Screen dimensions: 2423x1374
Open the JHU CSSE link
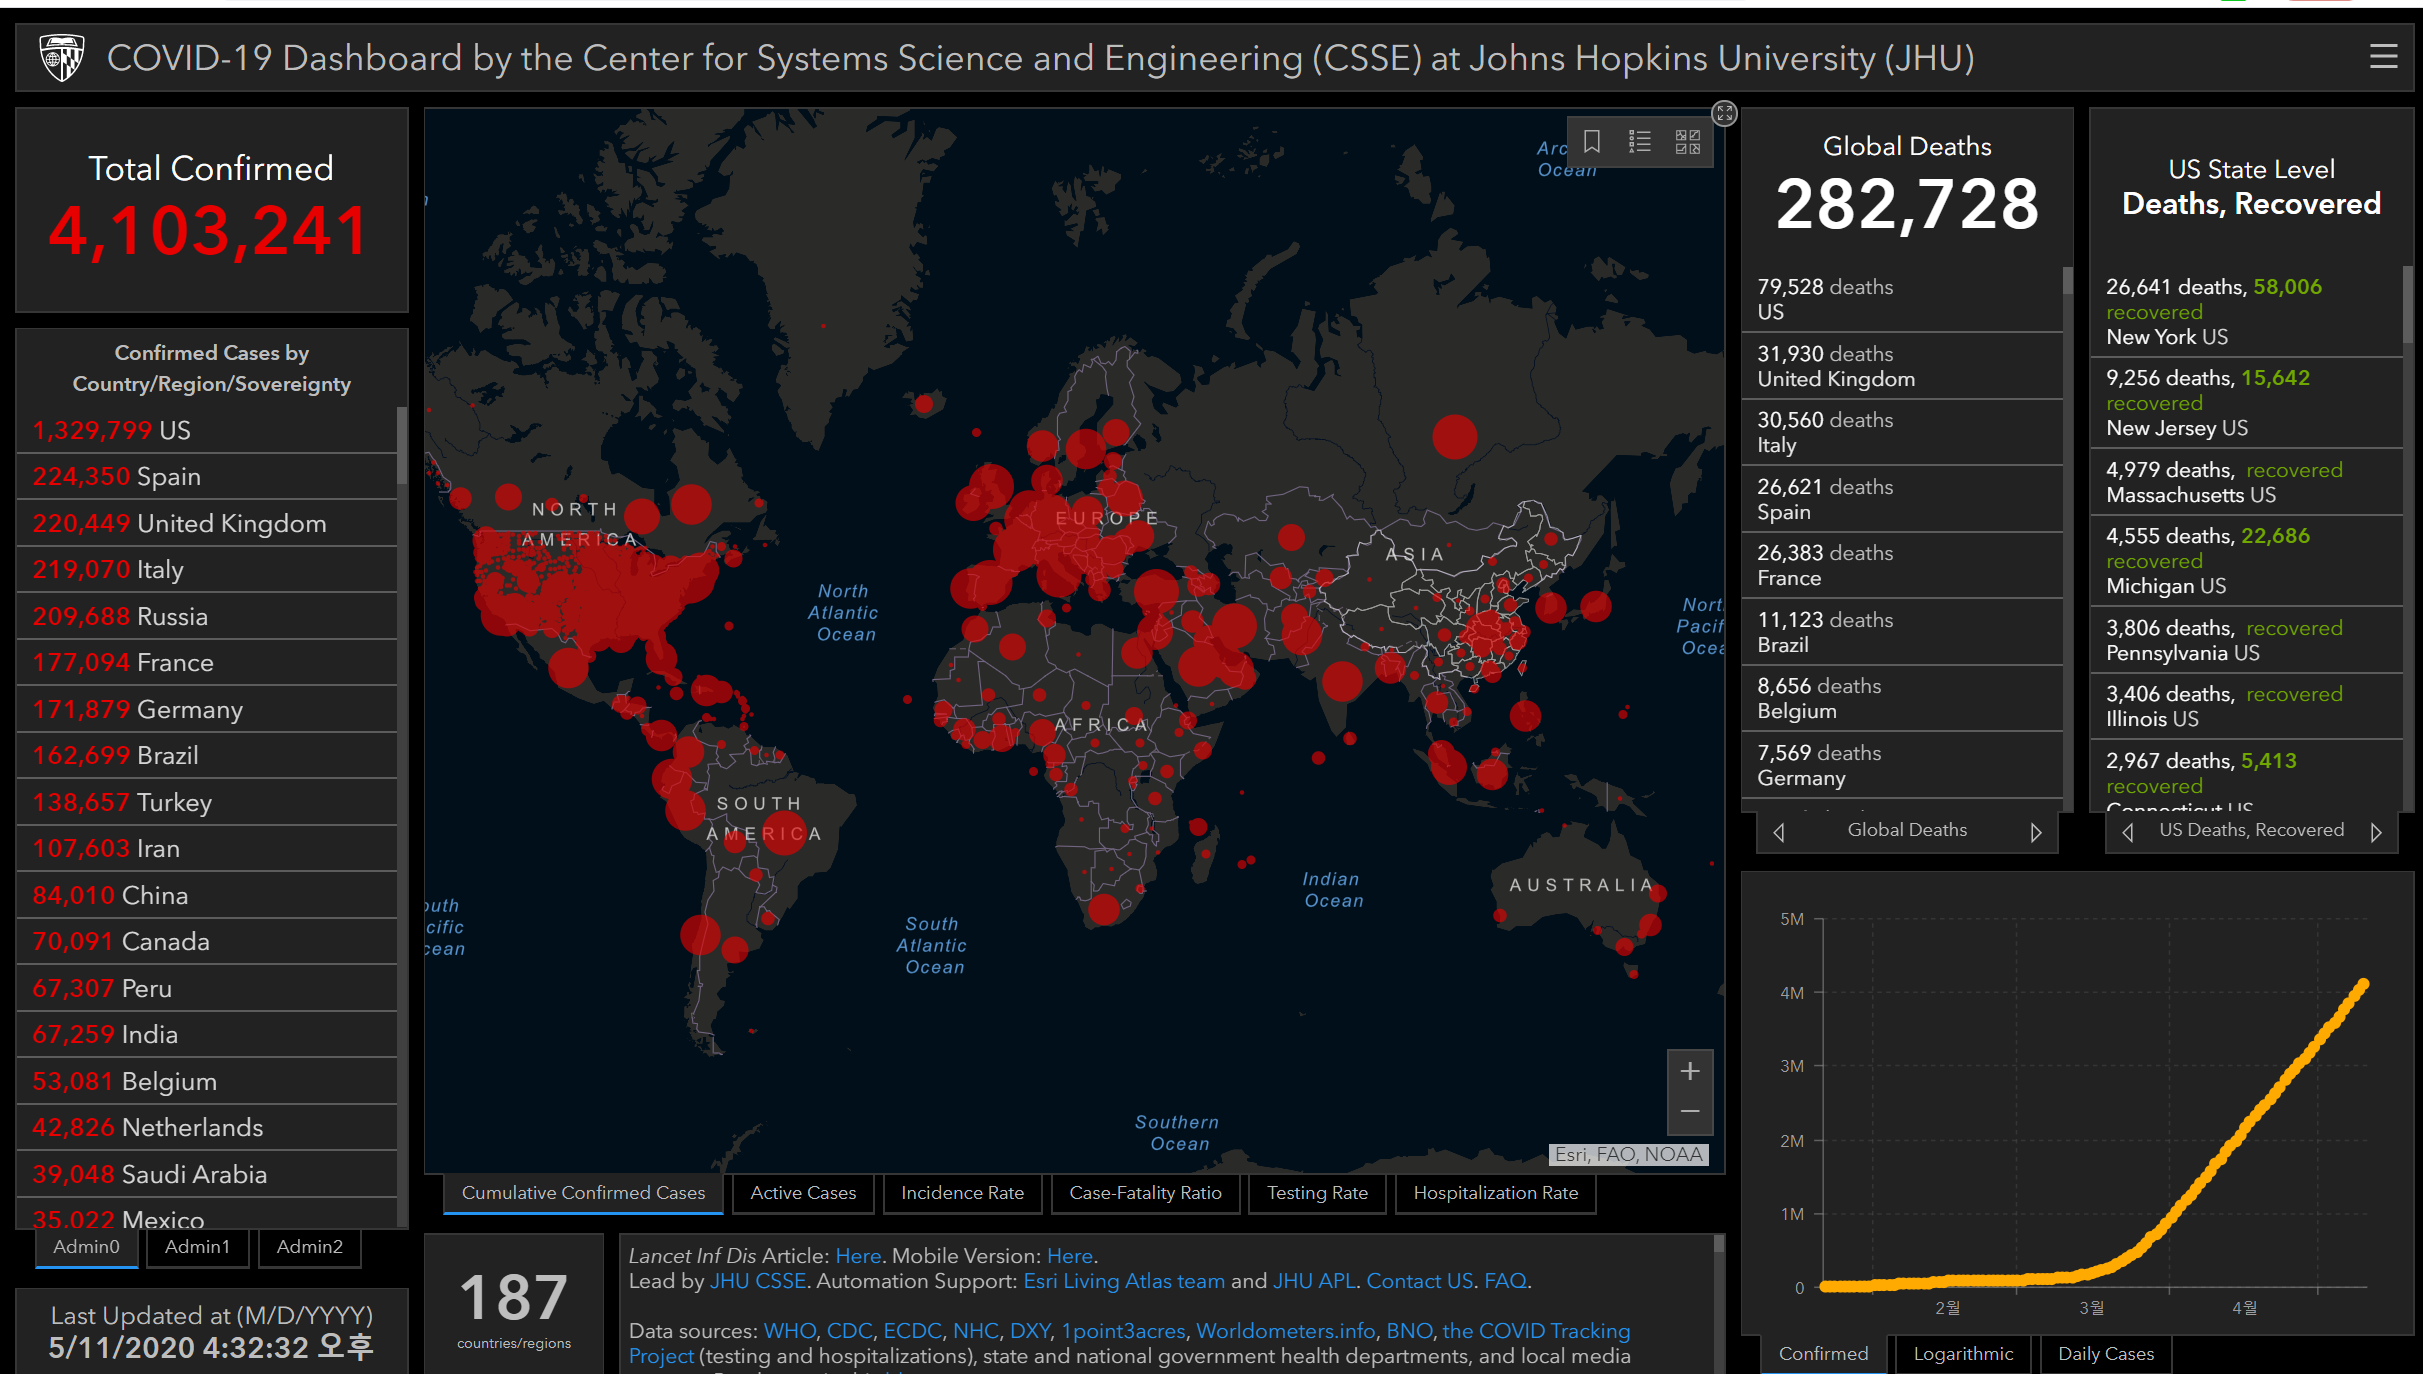(x=757, y=1281)
